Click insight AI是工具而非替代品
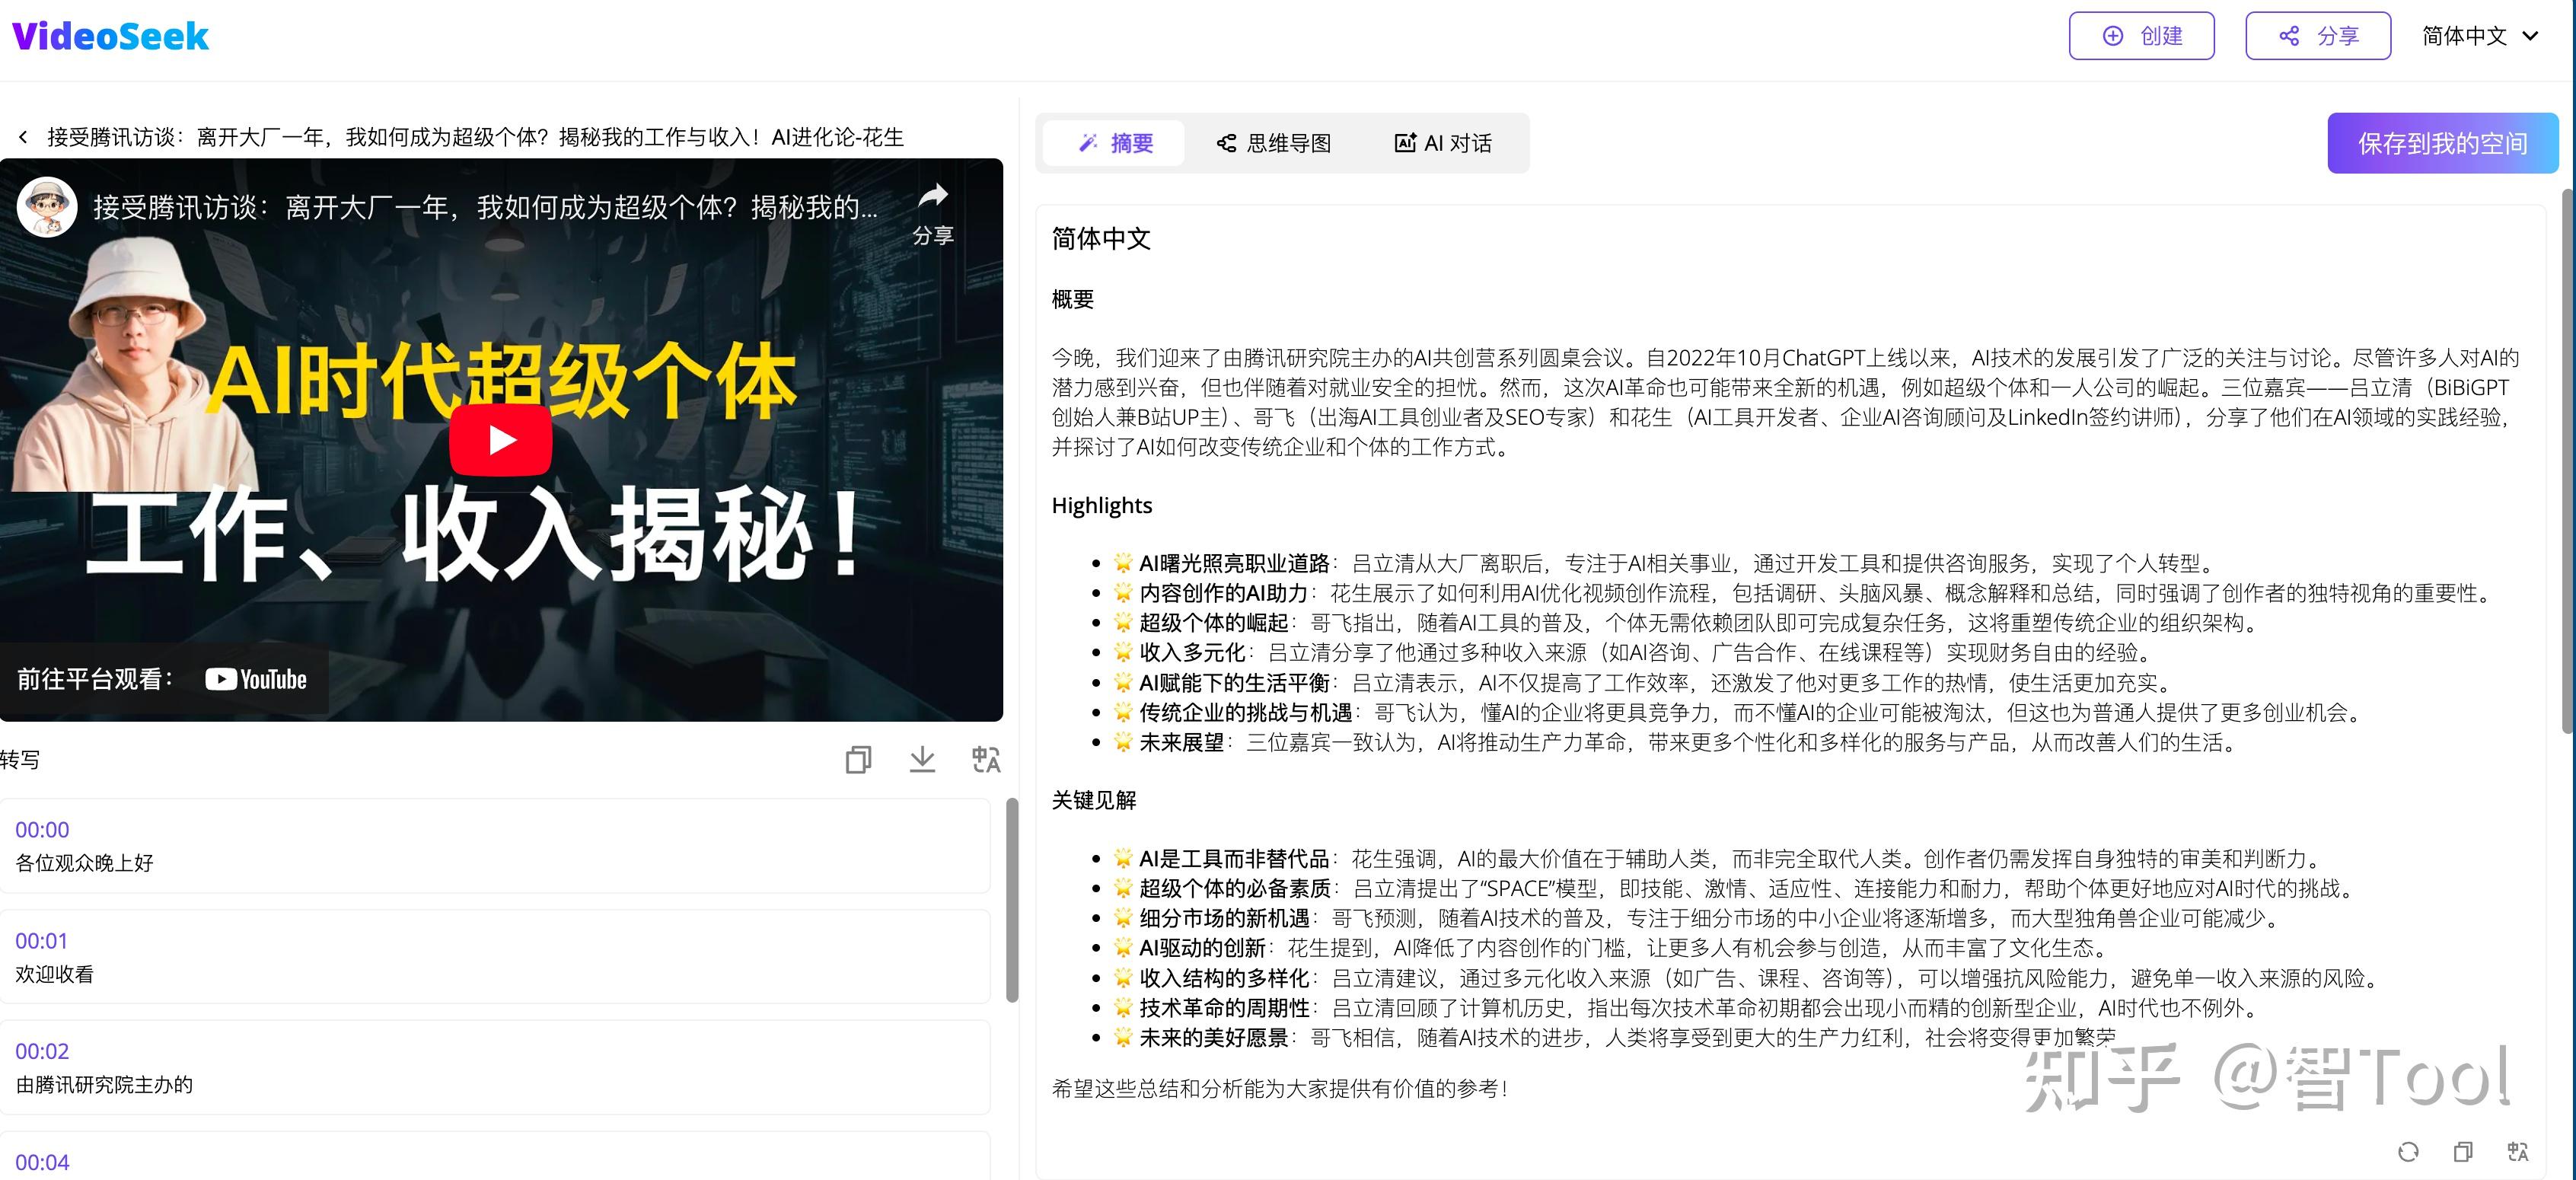Image resolution: width=2576 pixels, height=1180 pixels. [1235, 859]
